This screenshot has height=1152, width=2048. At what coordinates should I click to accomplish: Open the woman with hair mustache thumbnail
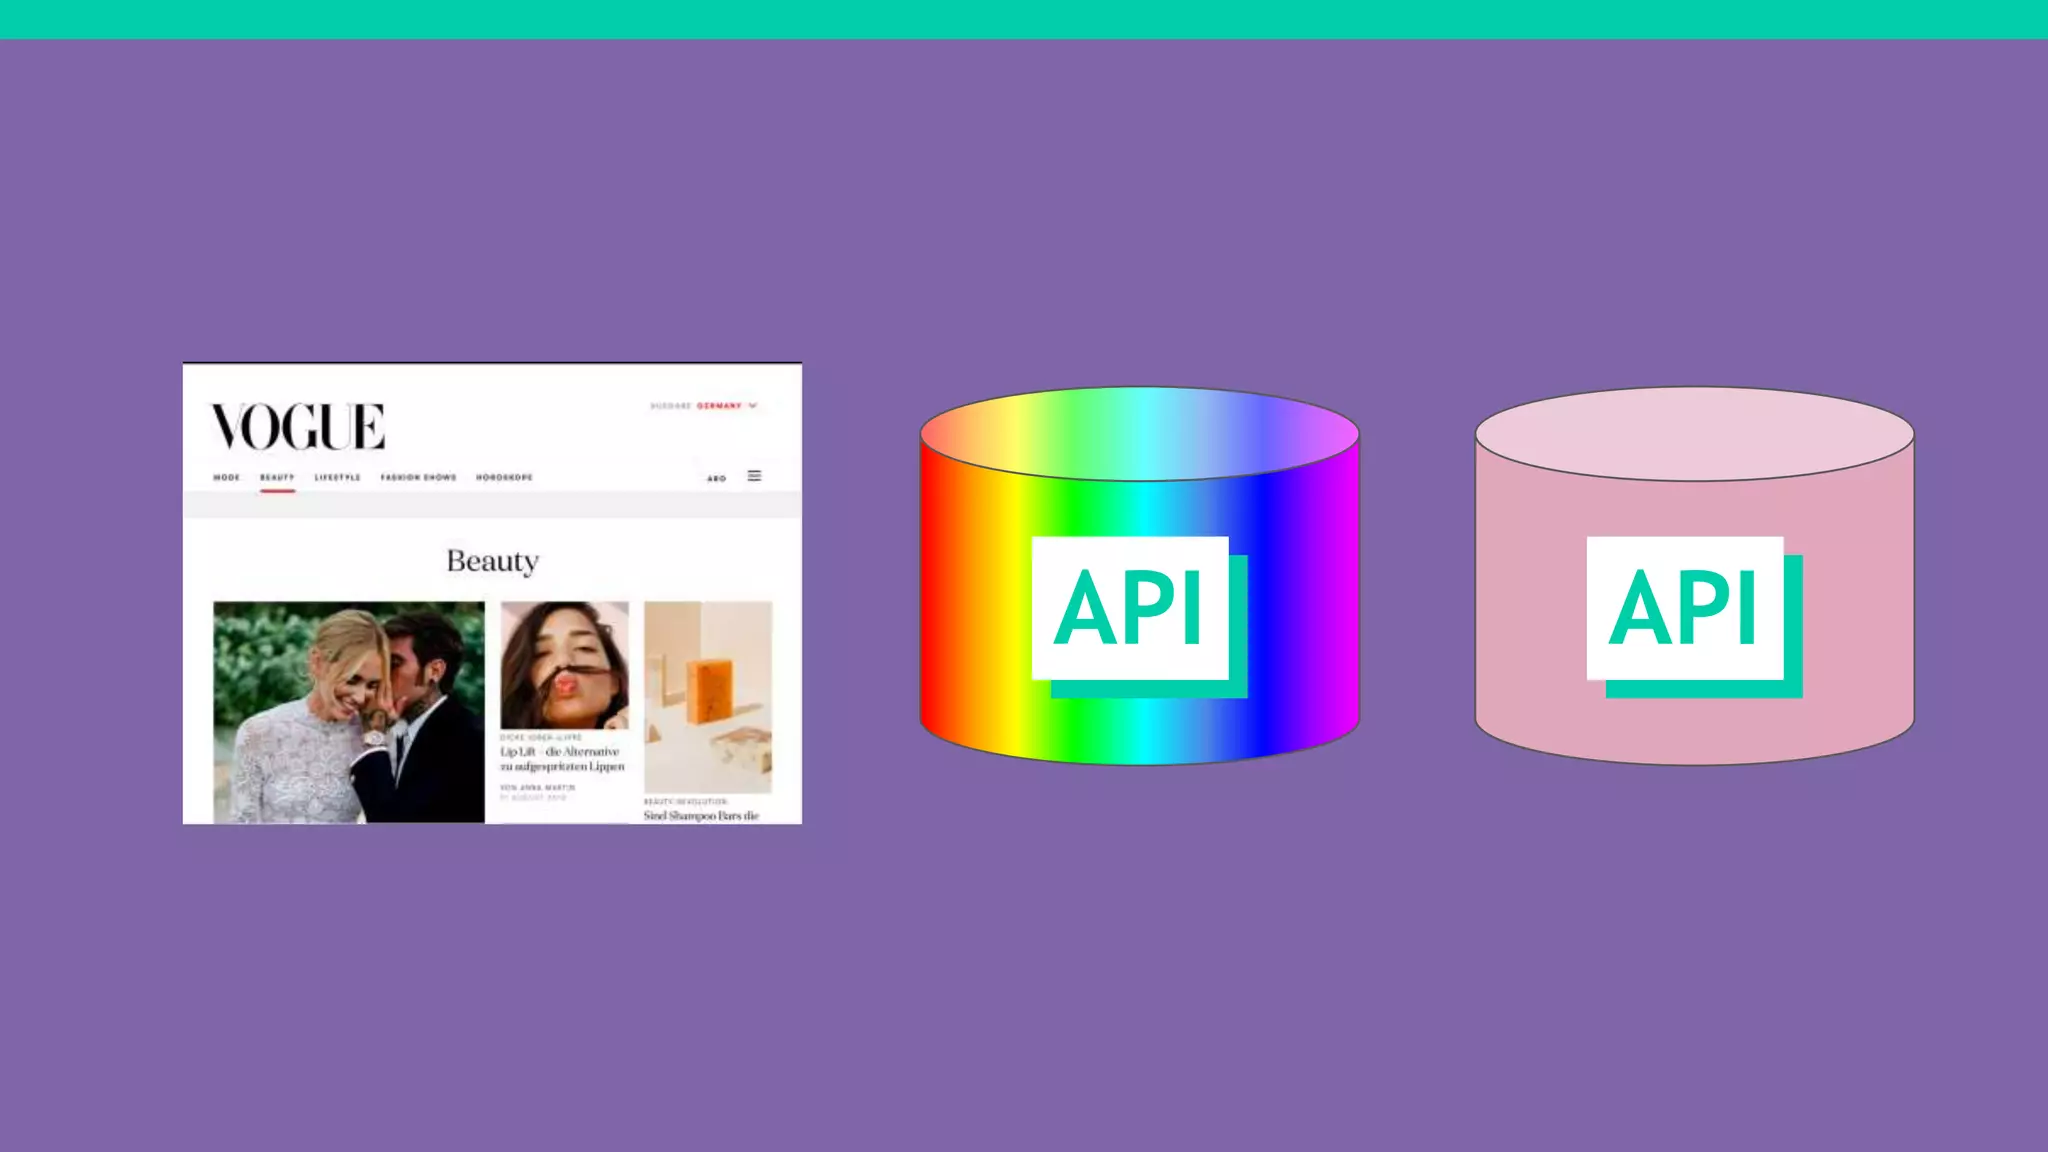point(564,665)
